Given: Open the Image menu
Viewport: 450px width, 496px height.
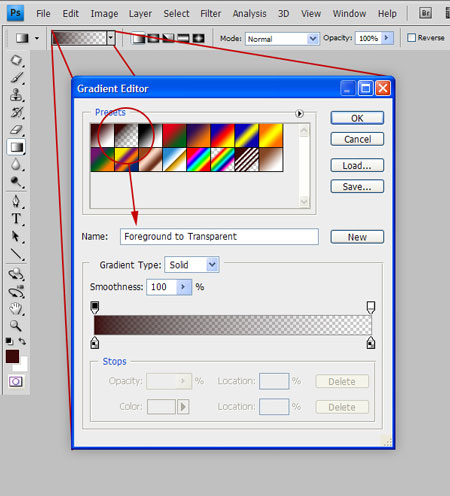Looking at the screenshot, I should (104, 14).
